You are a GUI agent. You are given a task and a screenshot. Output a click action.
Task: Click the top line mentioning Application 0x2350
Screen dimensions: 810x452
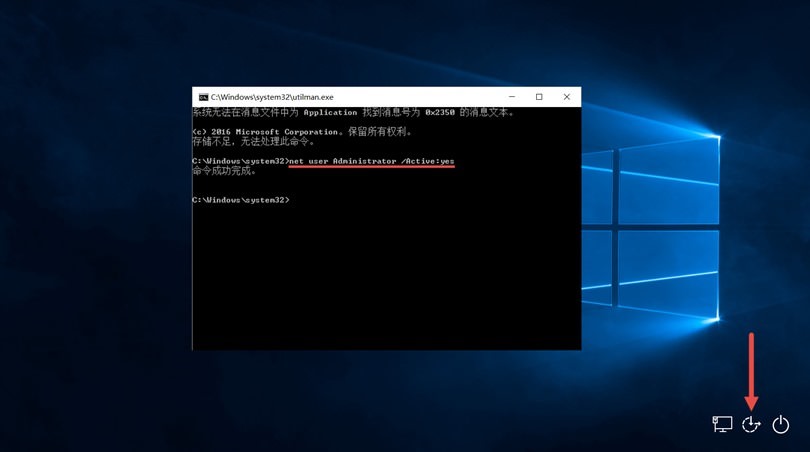353,112
